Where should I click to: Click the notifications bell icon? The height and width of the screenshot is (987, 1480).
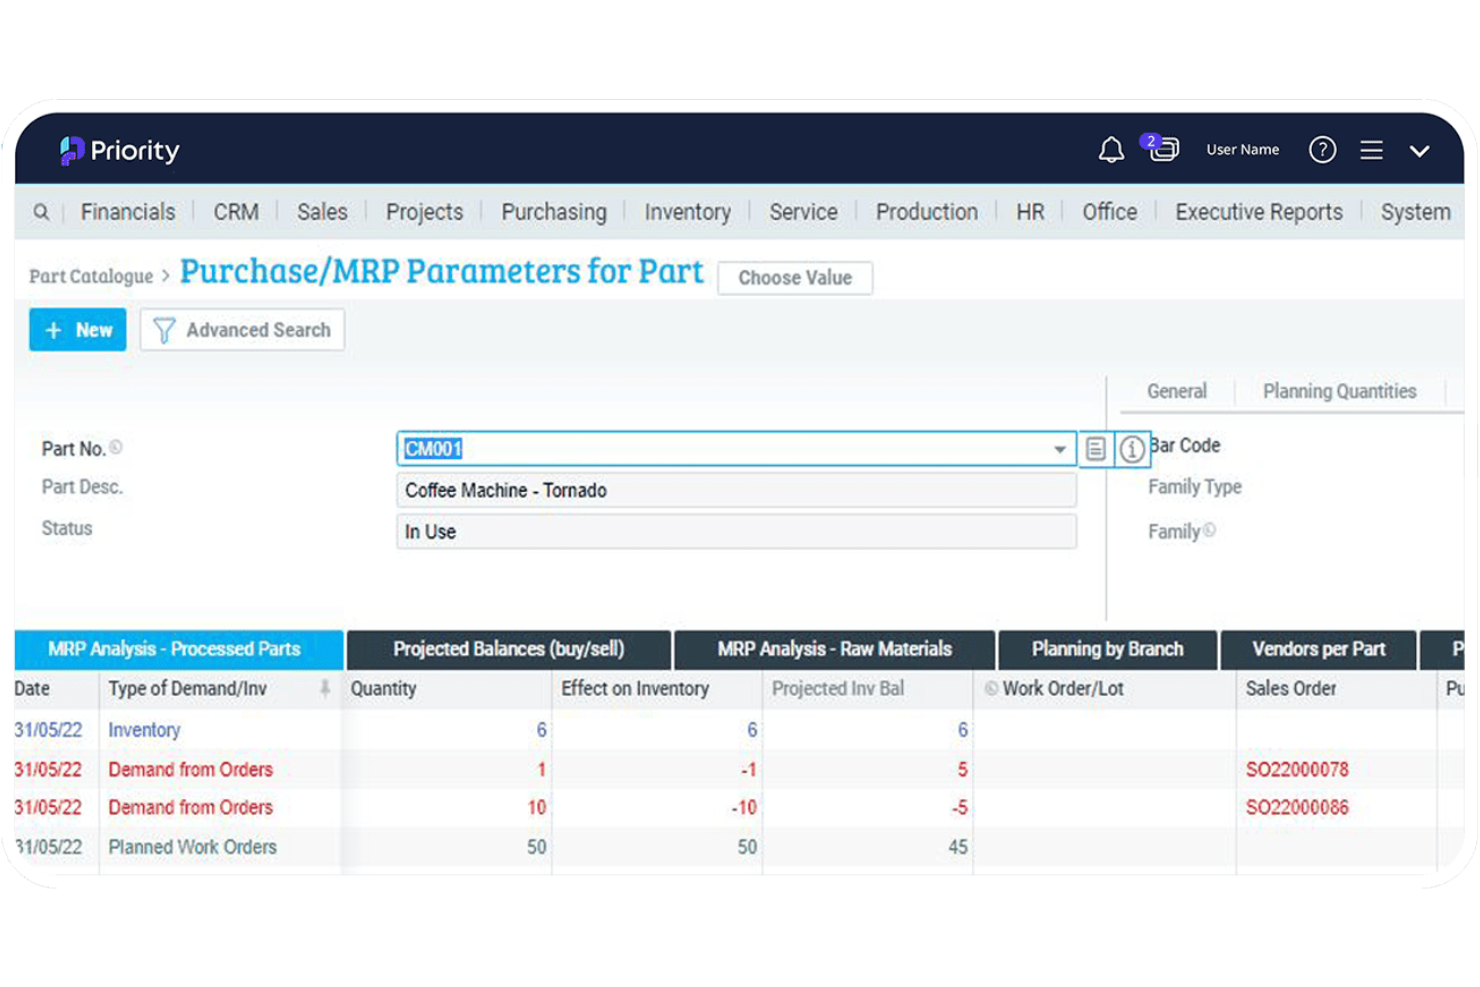(1111, 149)
